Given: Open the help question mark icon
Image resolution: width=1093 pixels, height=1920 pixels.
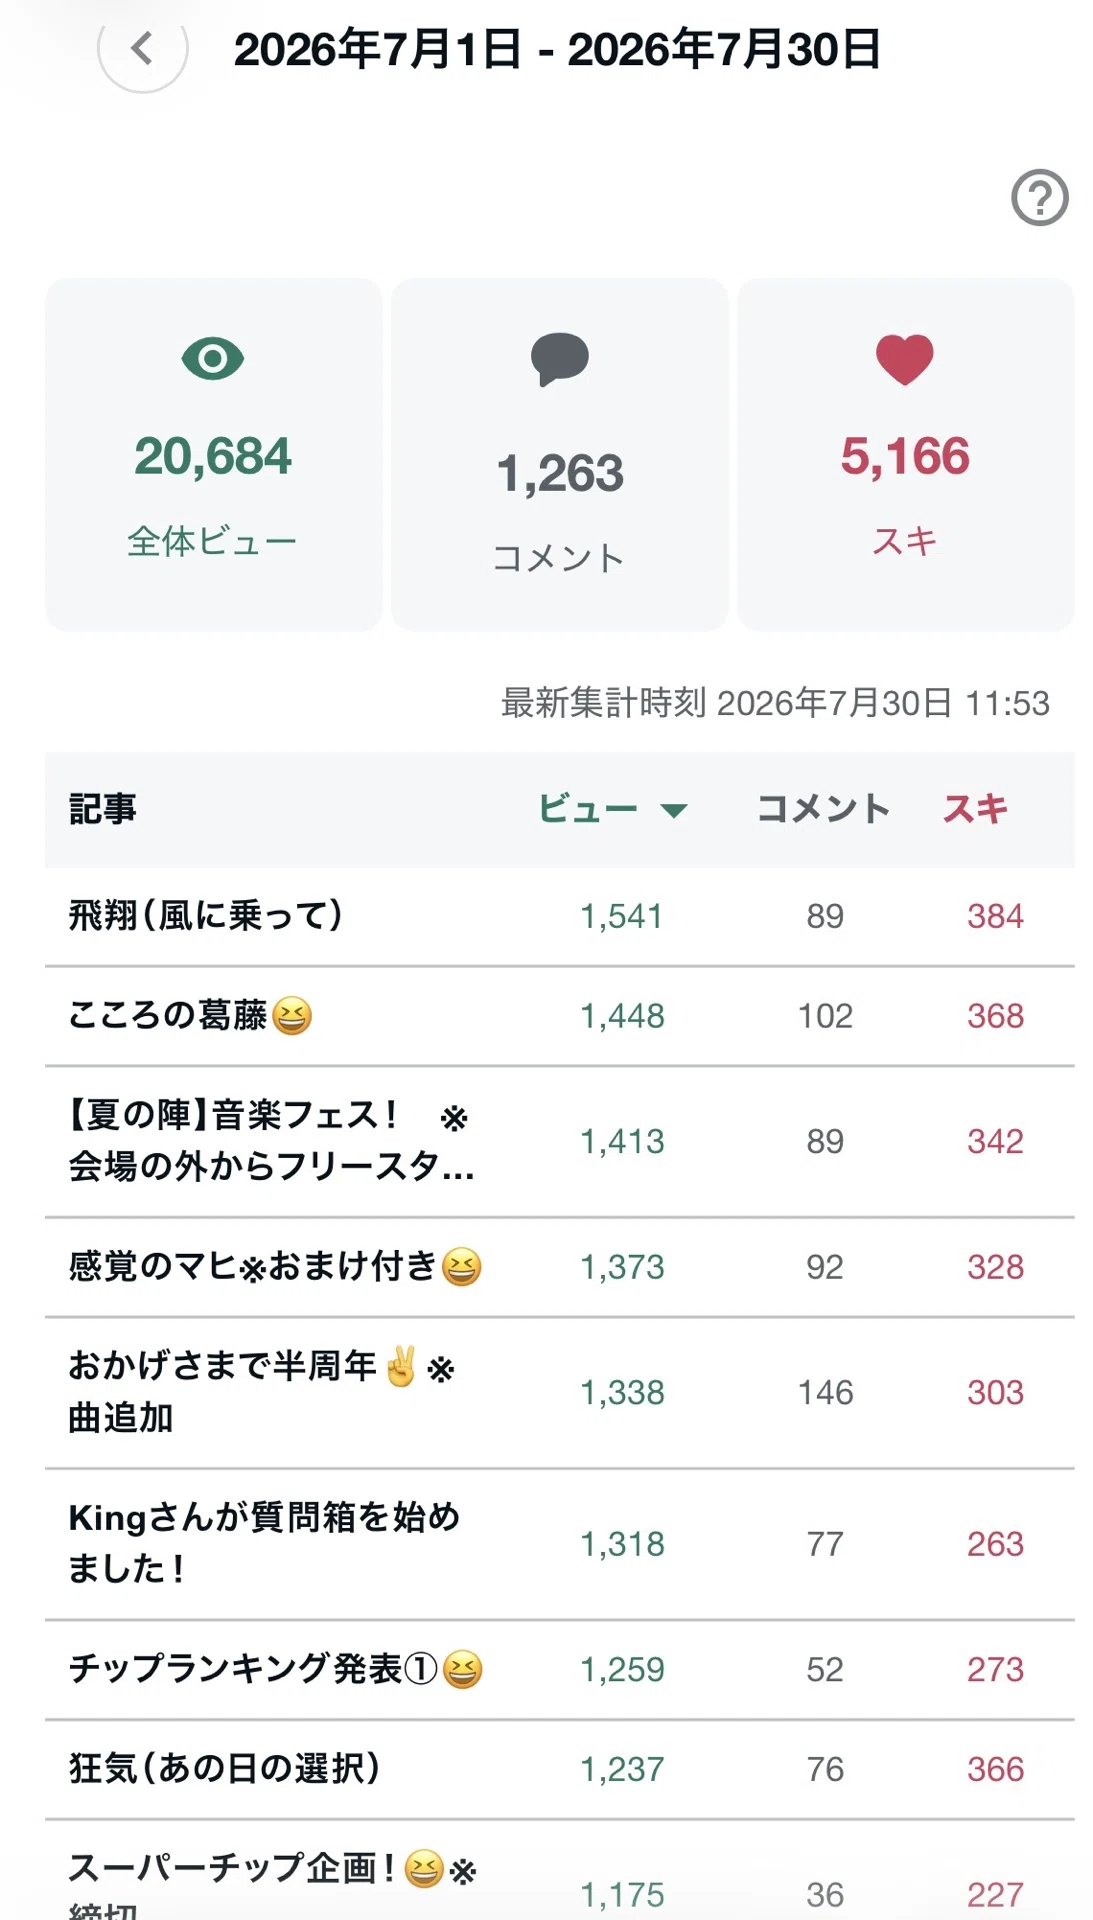Looking at the screenshot, I should pos(1039,197).
